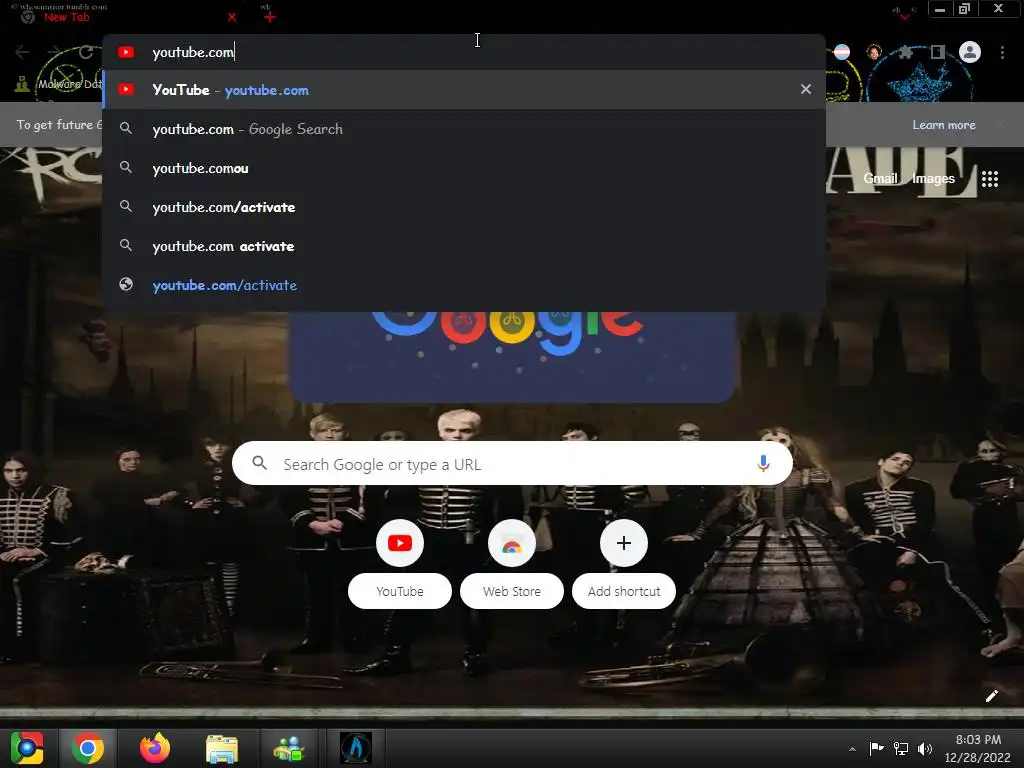This screenshot has height=768, width=1024.
Task: Click the browser back arrow
Action: coord(22,52)
